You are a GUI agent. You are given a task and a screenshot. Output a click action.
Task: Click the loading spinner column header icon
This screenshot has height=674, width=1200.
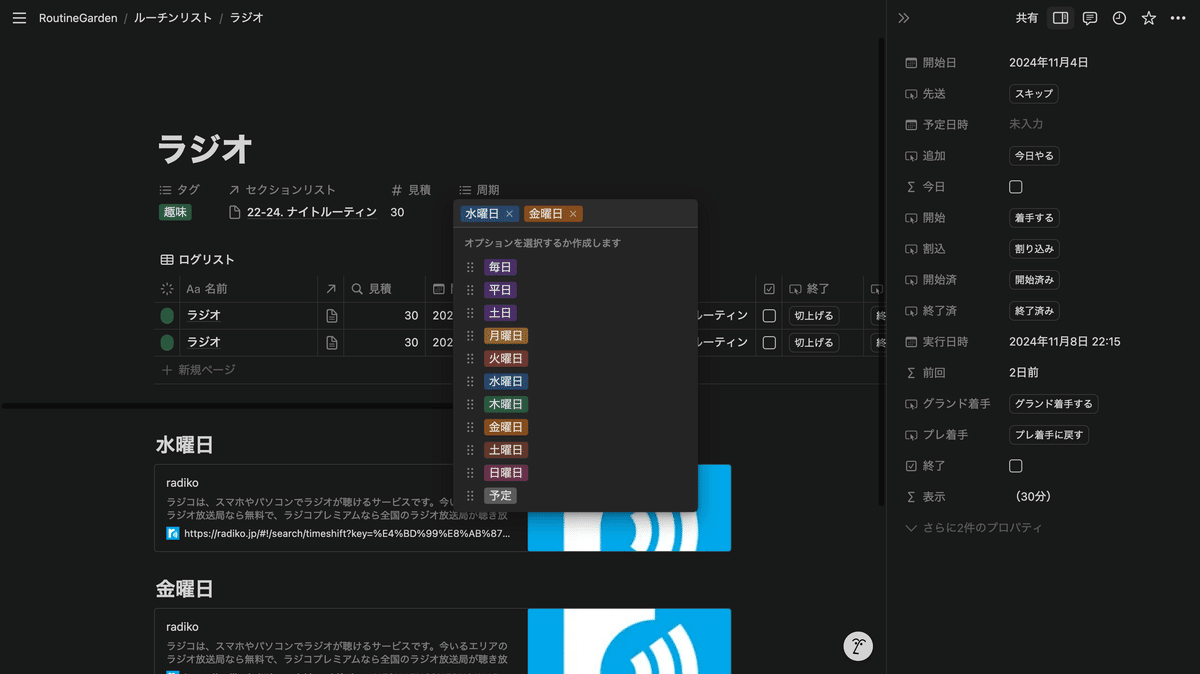pyautogui.click(x=167, y=289)
